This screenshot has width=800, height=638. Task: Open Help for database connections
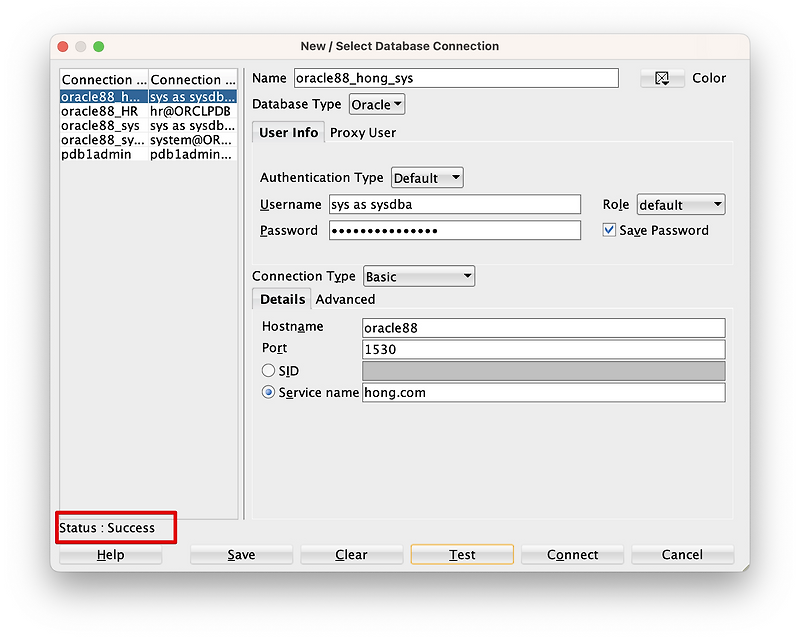[x=110, y=554]
